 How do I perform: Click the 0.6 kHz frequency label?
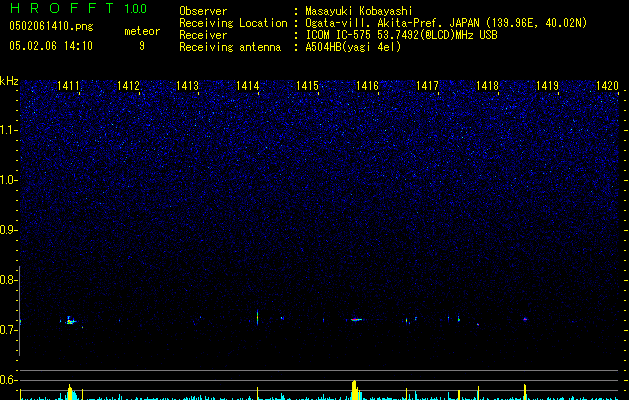tap(9, 380)
